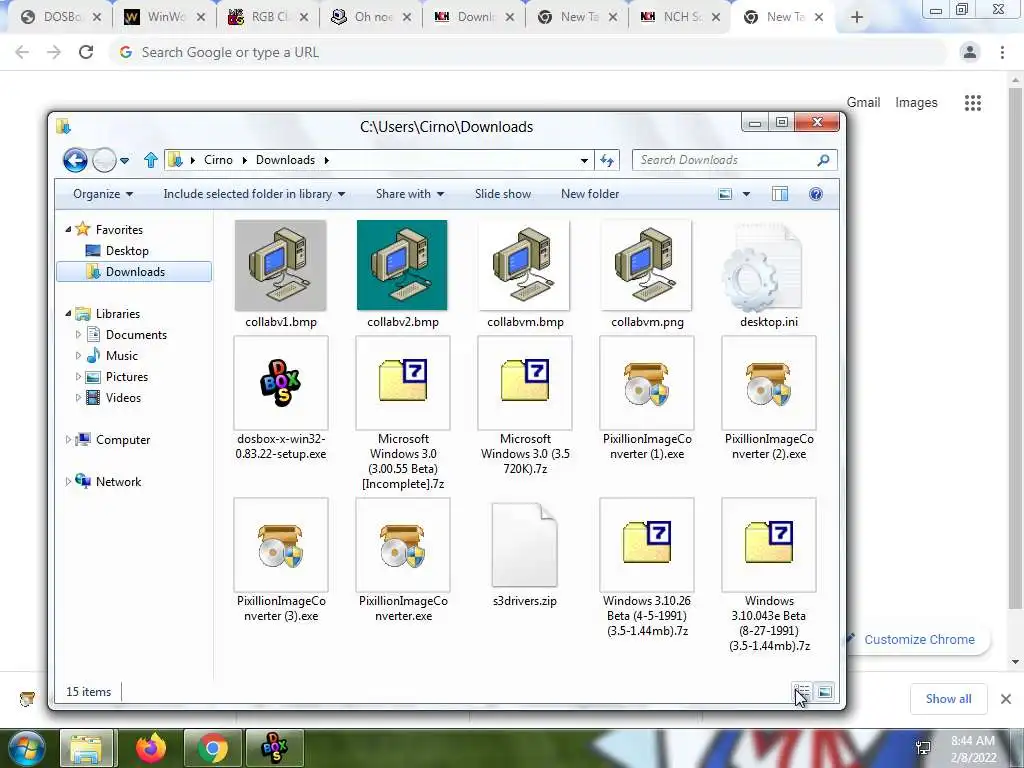1024x768 pixels.
Task: Open Chrome three-dot menu
Action: click(1002, 52)
